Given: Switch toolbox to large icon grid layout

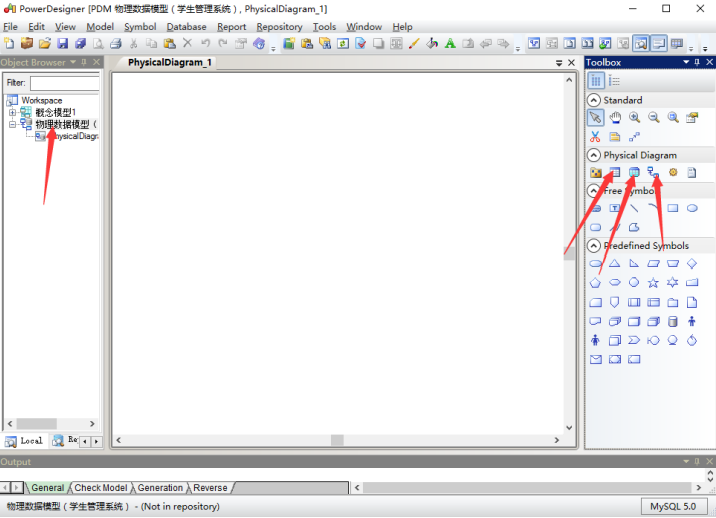Looking at the screenshot, I should [596, 81].
